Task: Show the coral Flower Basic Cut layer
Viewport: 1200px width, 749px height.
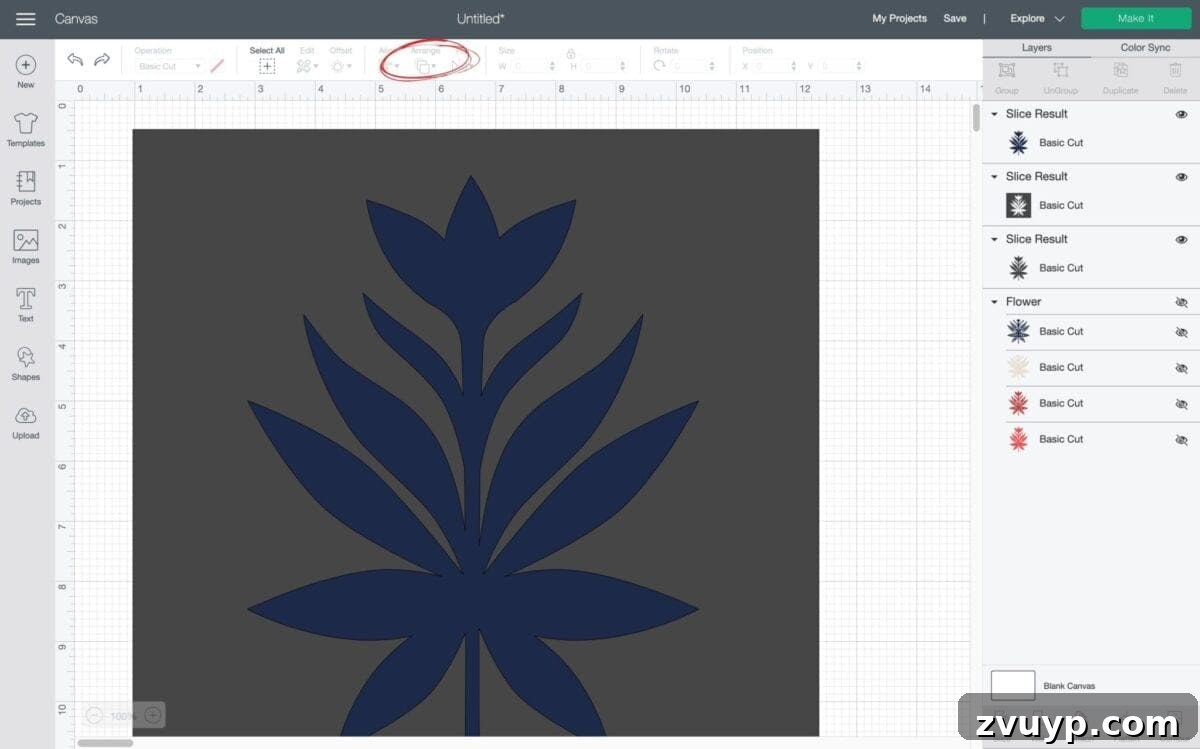Action: 1181,440
